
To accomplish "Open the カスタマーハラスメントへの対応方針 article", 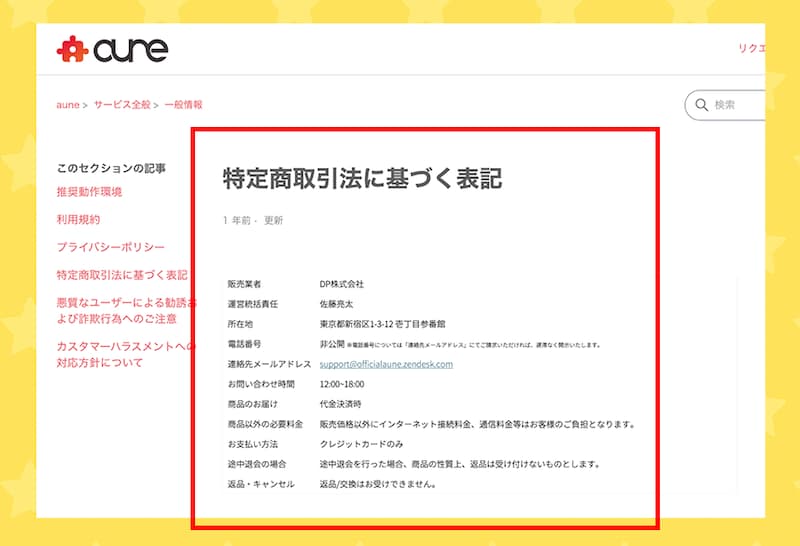I will [x=122, y=354].
